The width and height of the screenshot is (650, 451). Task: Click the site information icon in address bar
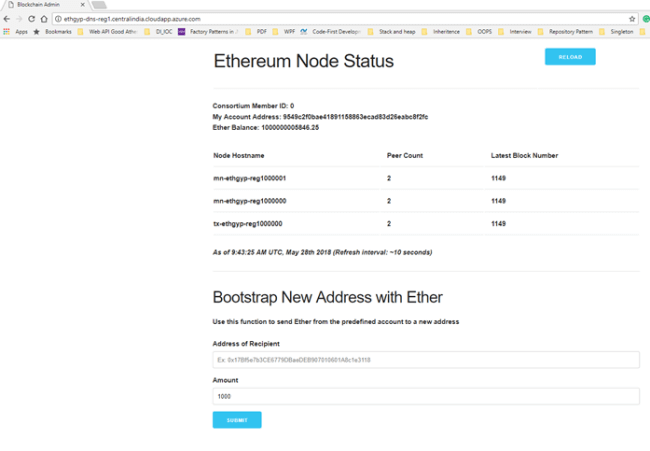click(x=58, y=19)
